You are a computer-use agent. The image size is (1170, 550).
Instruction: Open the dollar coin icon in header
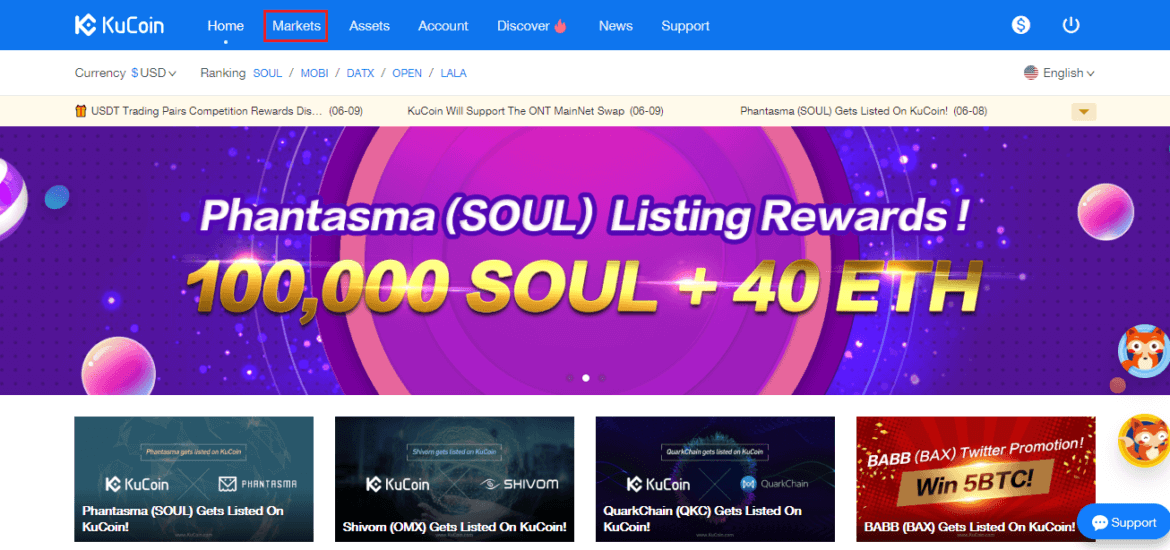point(1021,25)
